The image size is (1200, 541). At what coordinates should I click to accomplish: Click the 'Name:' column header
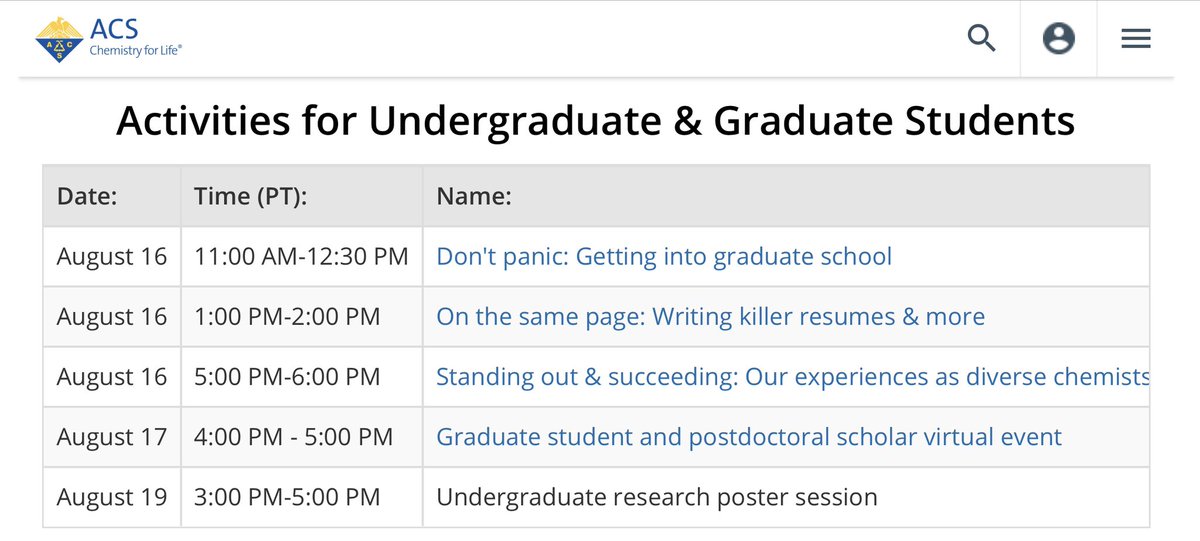tap(474, 197)
